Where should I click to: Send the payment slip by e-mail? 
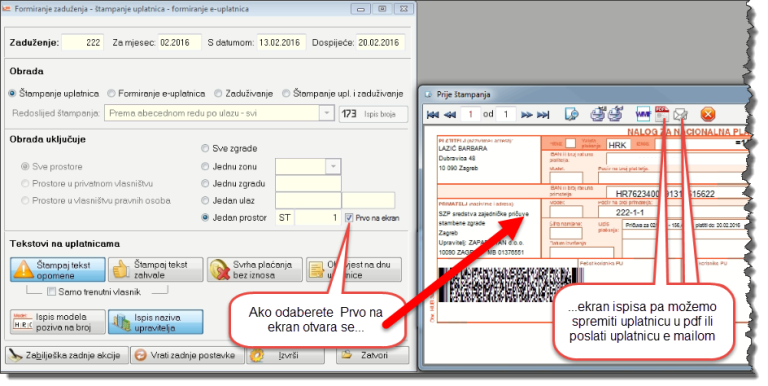pyautogui.click(x=680, y=114)
